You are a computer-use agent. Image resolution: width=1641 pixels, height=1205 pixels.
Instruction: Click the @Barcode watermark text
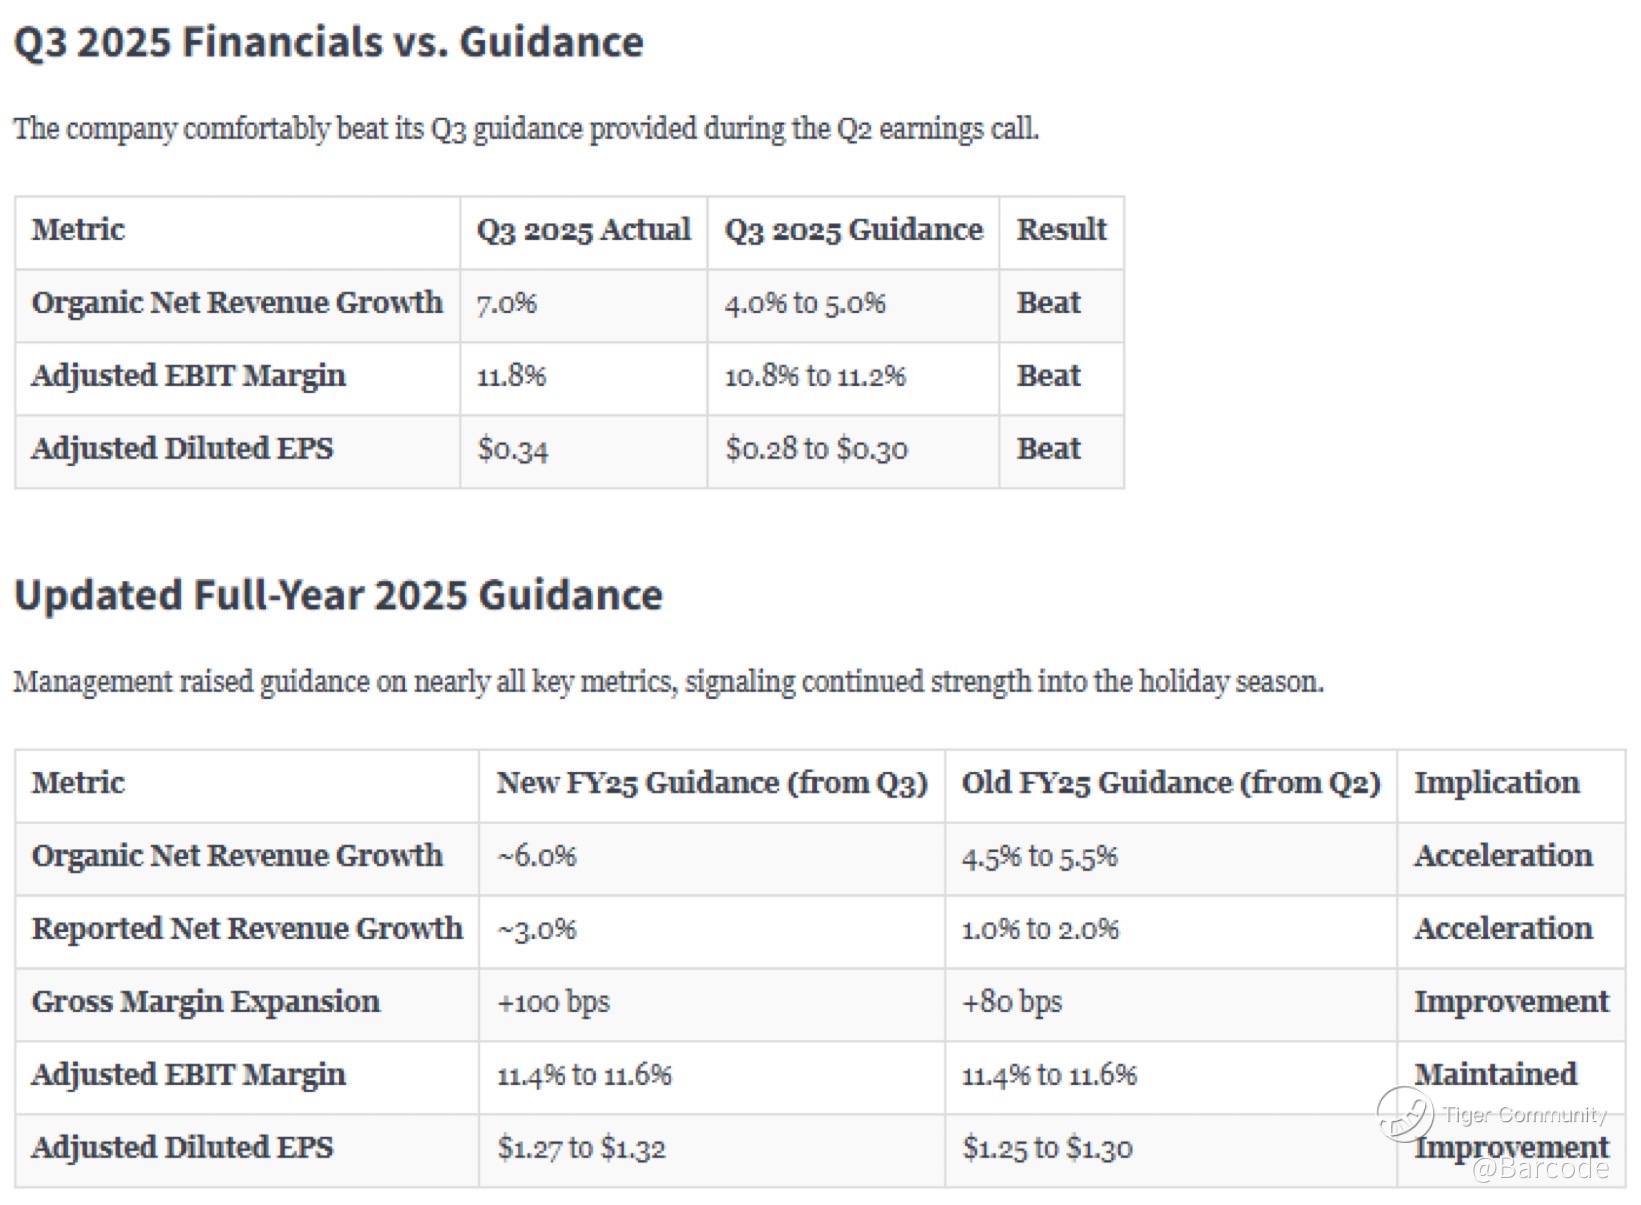(1539, 1168)
